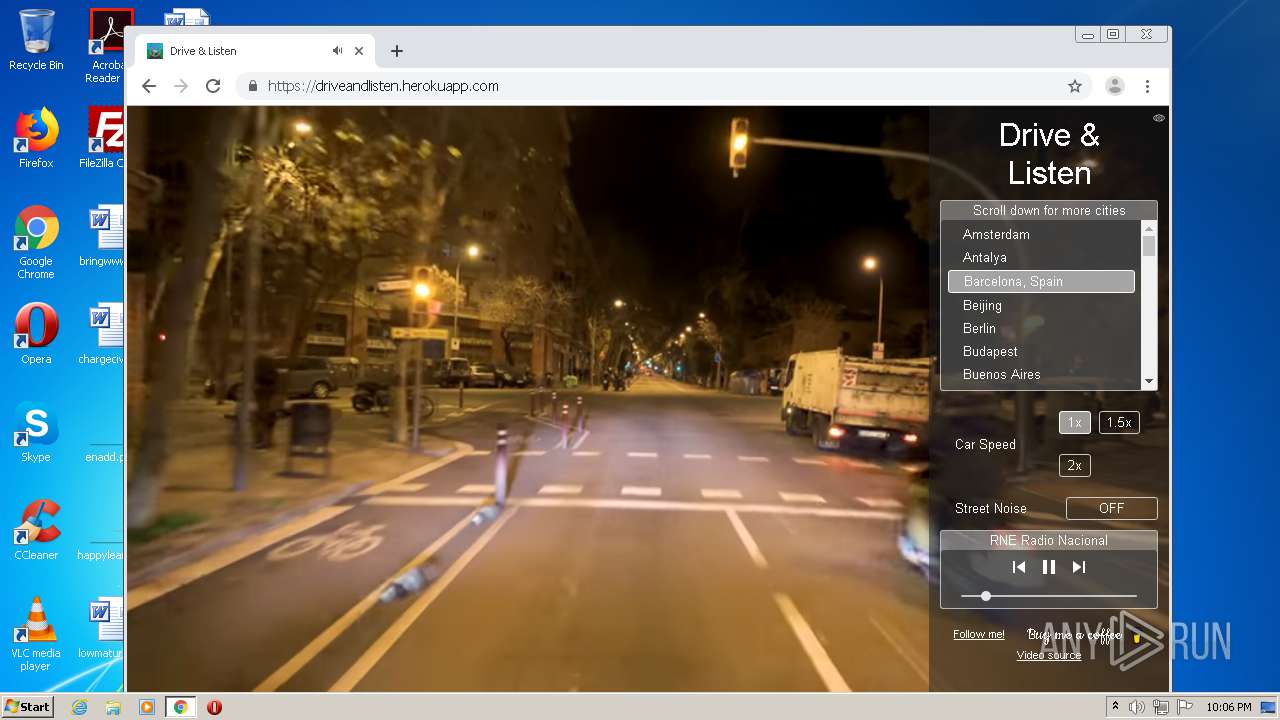Set car speed to 1.5x
This screenshot has height=720, width=1280.
pyautogui.click(x=1119, y=422)
